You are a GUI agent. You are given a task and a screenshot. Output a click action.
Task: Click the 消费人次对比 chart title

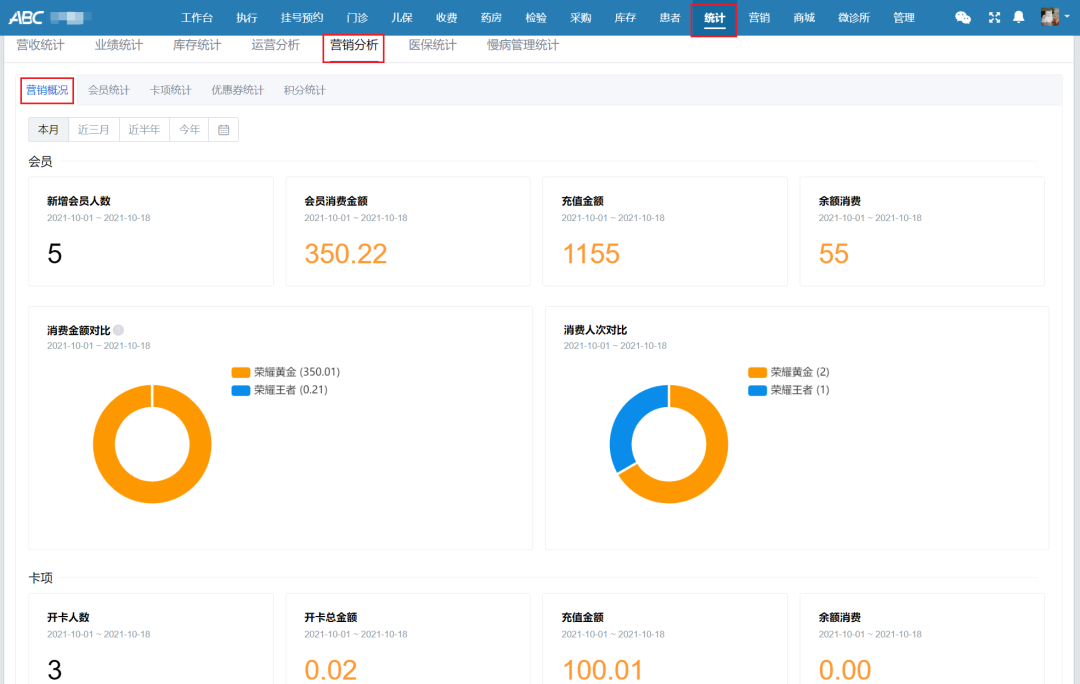coord(595,330)
